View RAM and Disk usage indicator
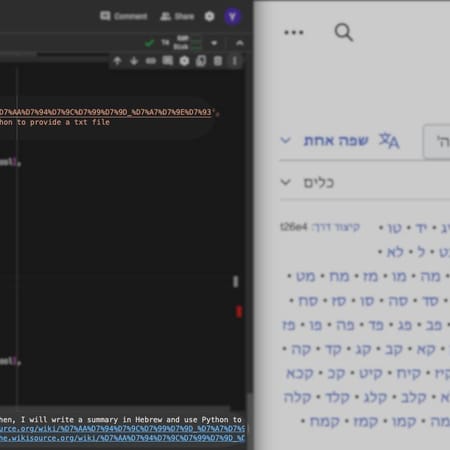 pyautogui.click(x=187, y=43)
